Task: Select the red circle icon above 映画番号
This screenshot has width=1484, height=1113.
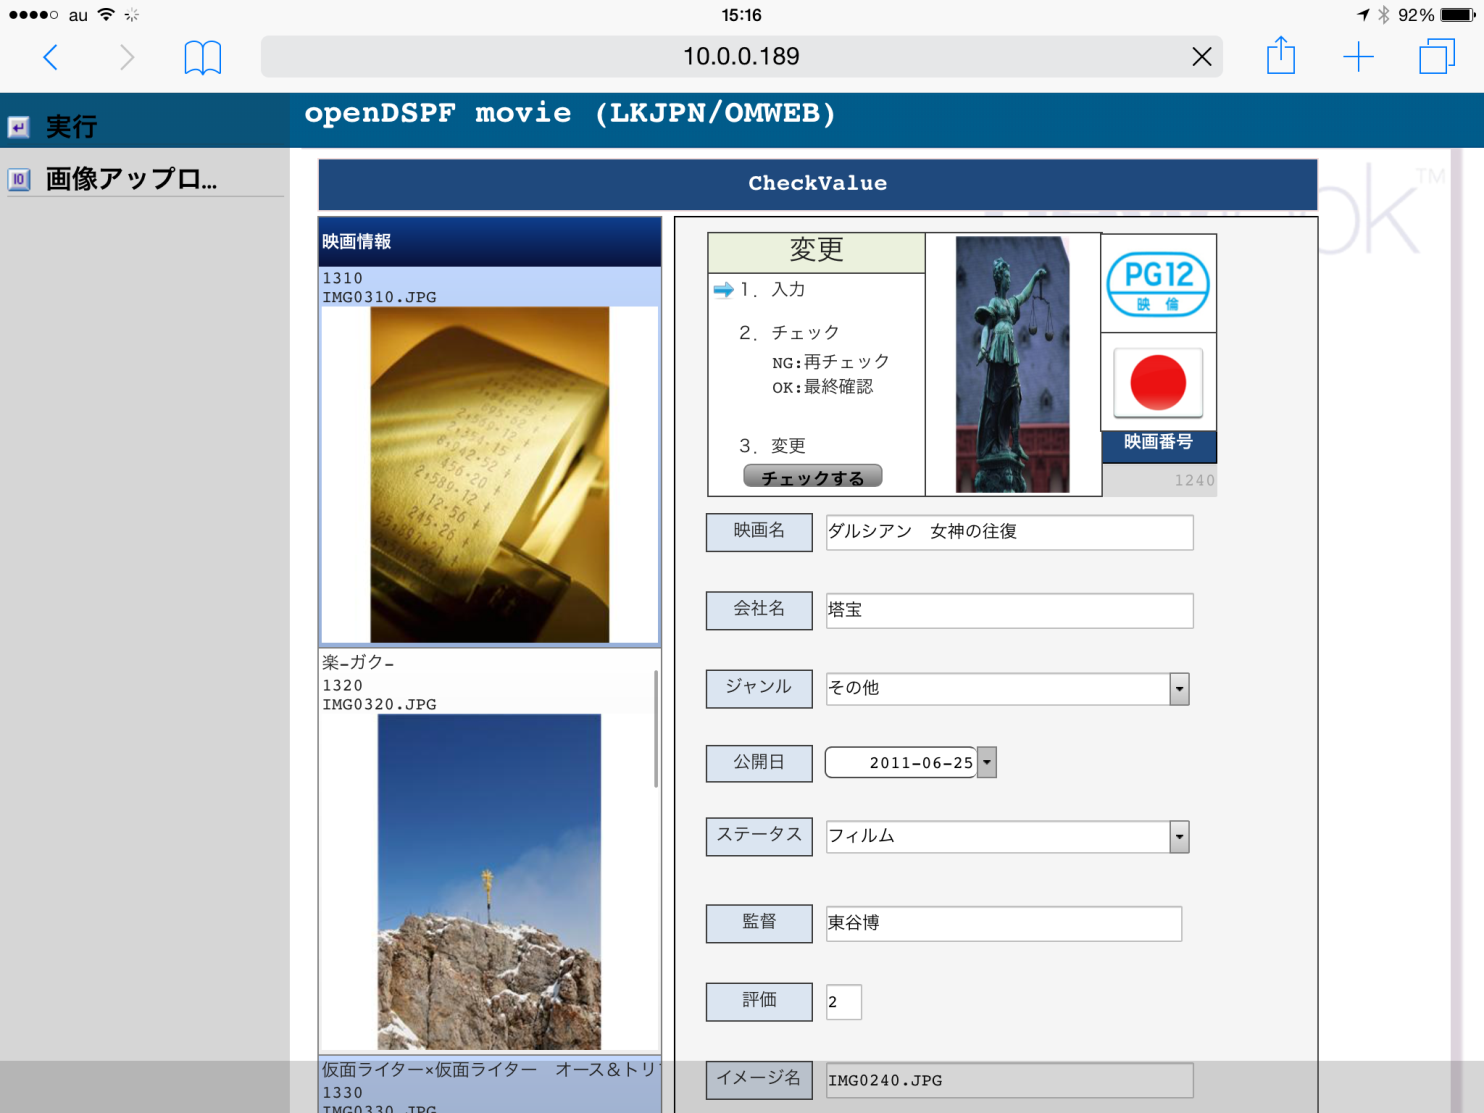Action: [1157, 383]
